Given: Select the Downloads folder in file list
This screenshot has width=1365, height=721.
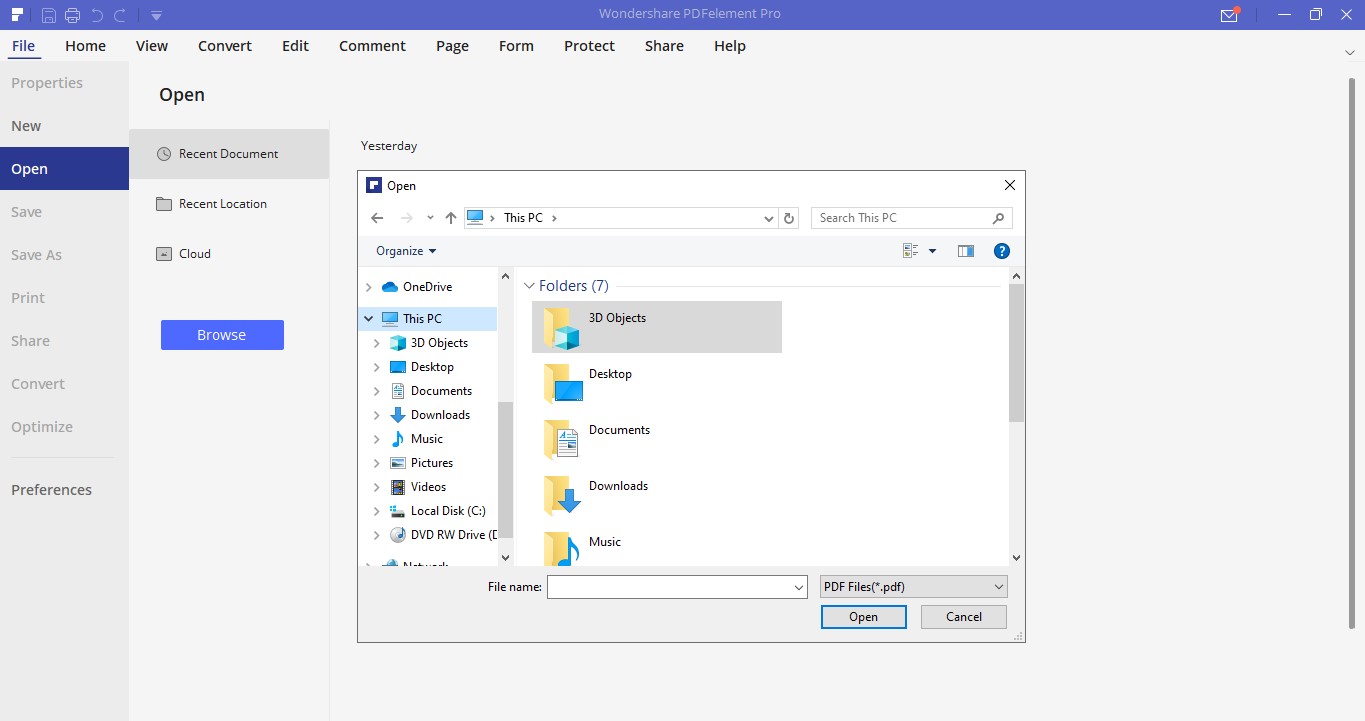Looking at the screenshot, I should pos(657,495).
